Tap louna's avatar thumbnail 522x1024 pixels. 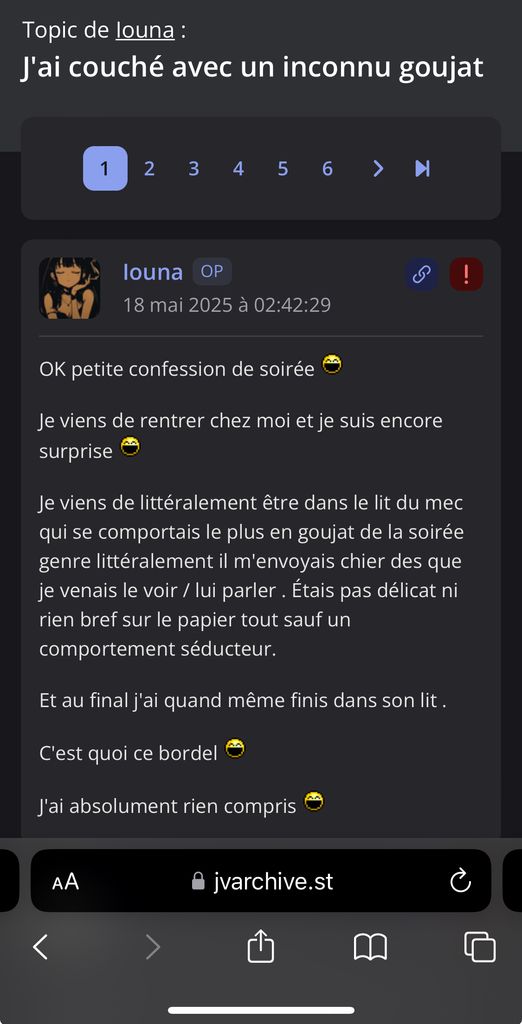[x=70, y=288]
